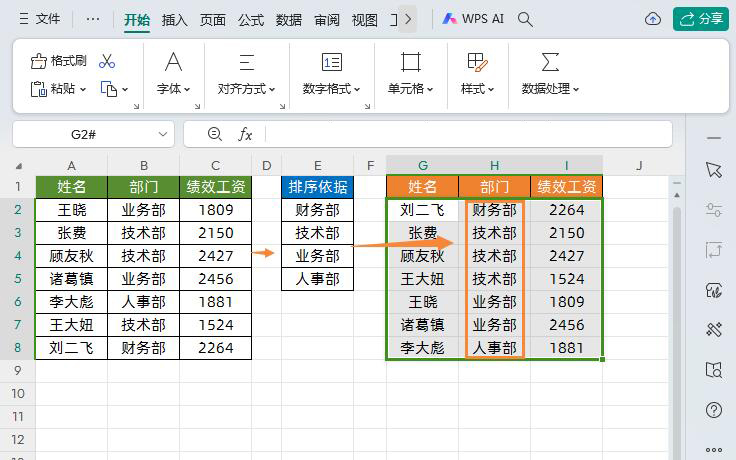Expand the copy dropdown arrow
Viewport: 736px width, 460px height.
pyautogui.click(x=125, y=89)
